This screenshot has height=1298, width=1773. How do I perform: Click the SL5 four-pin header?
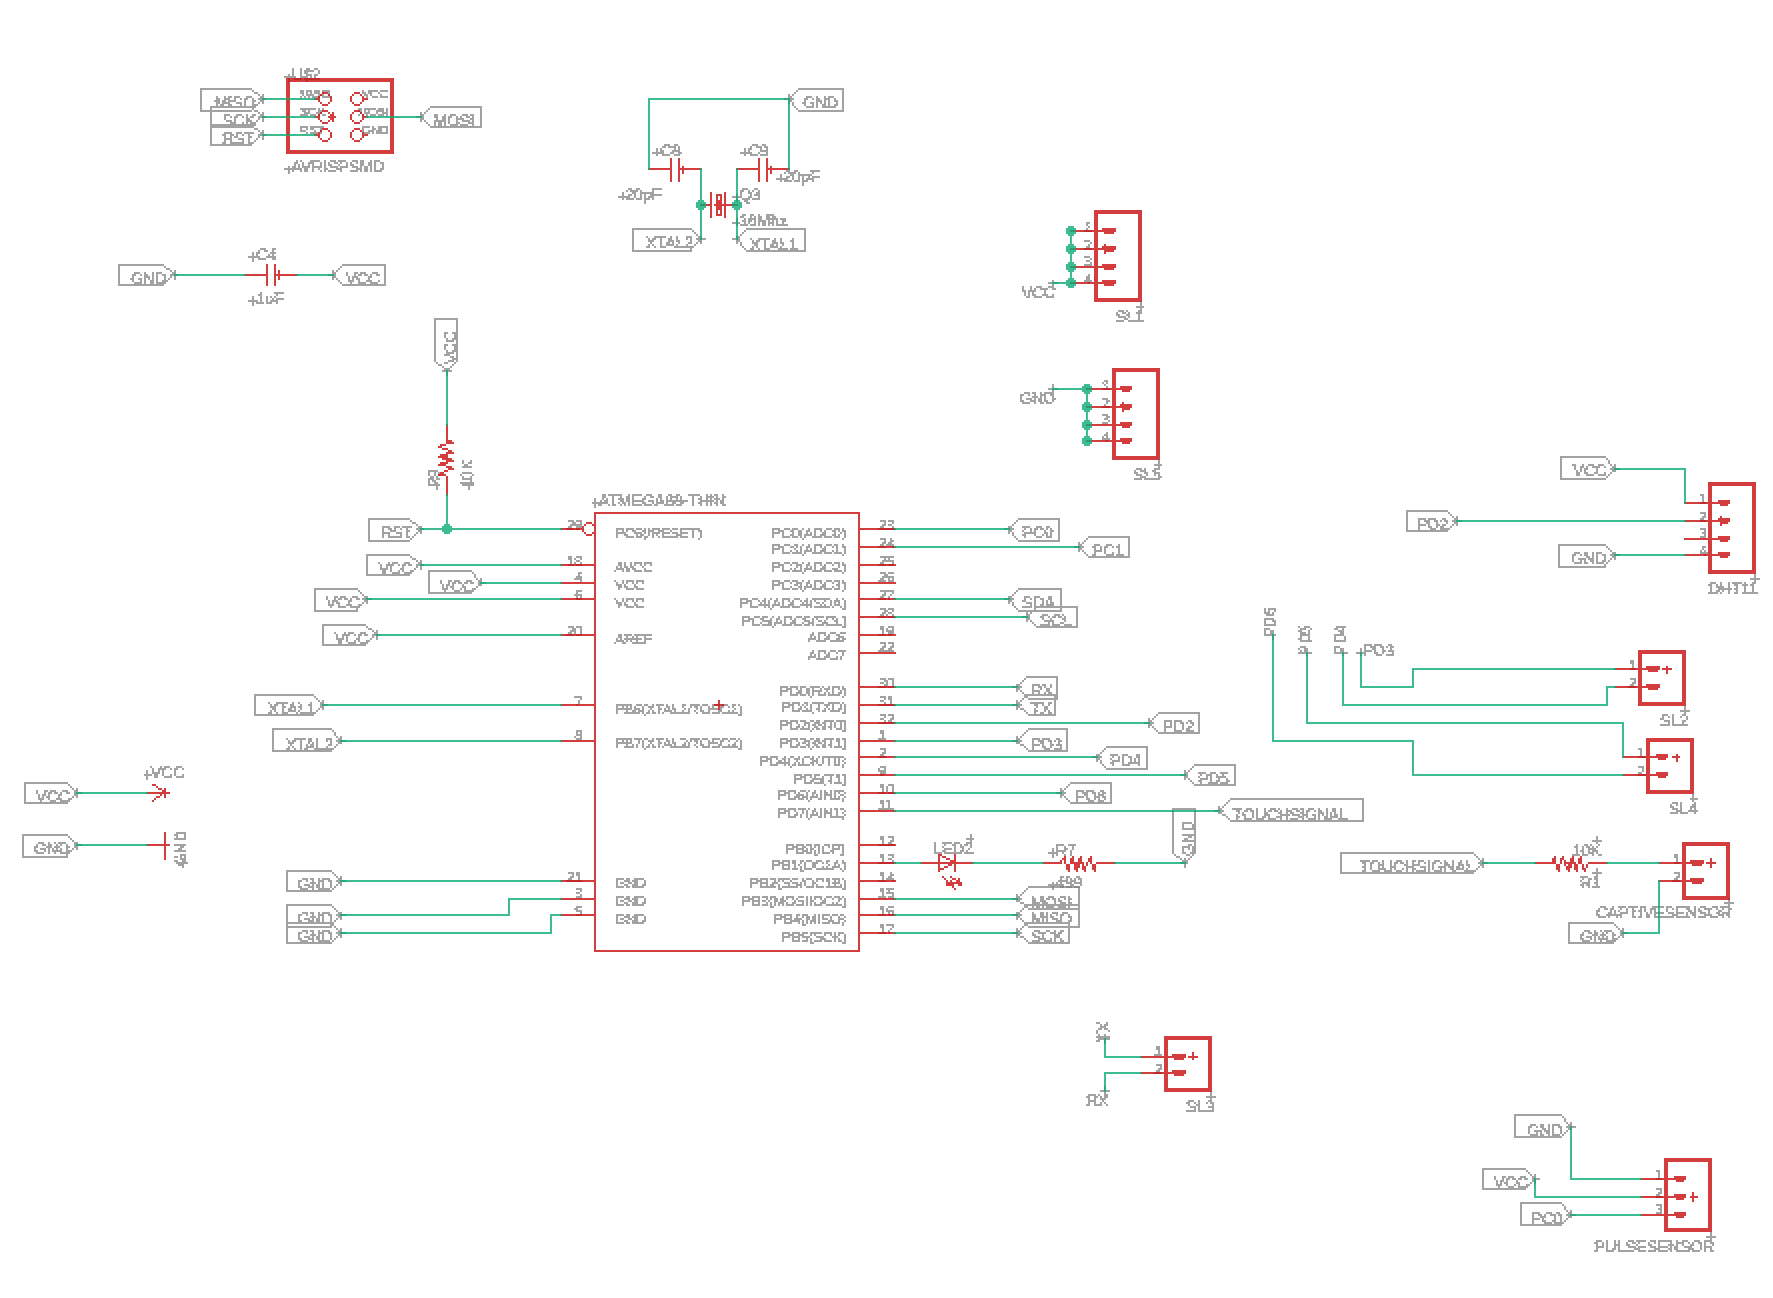coord(1136,414)
